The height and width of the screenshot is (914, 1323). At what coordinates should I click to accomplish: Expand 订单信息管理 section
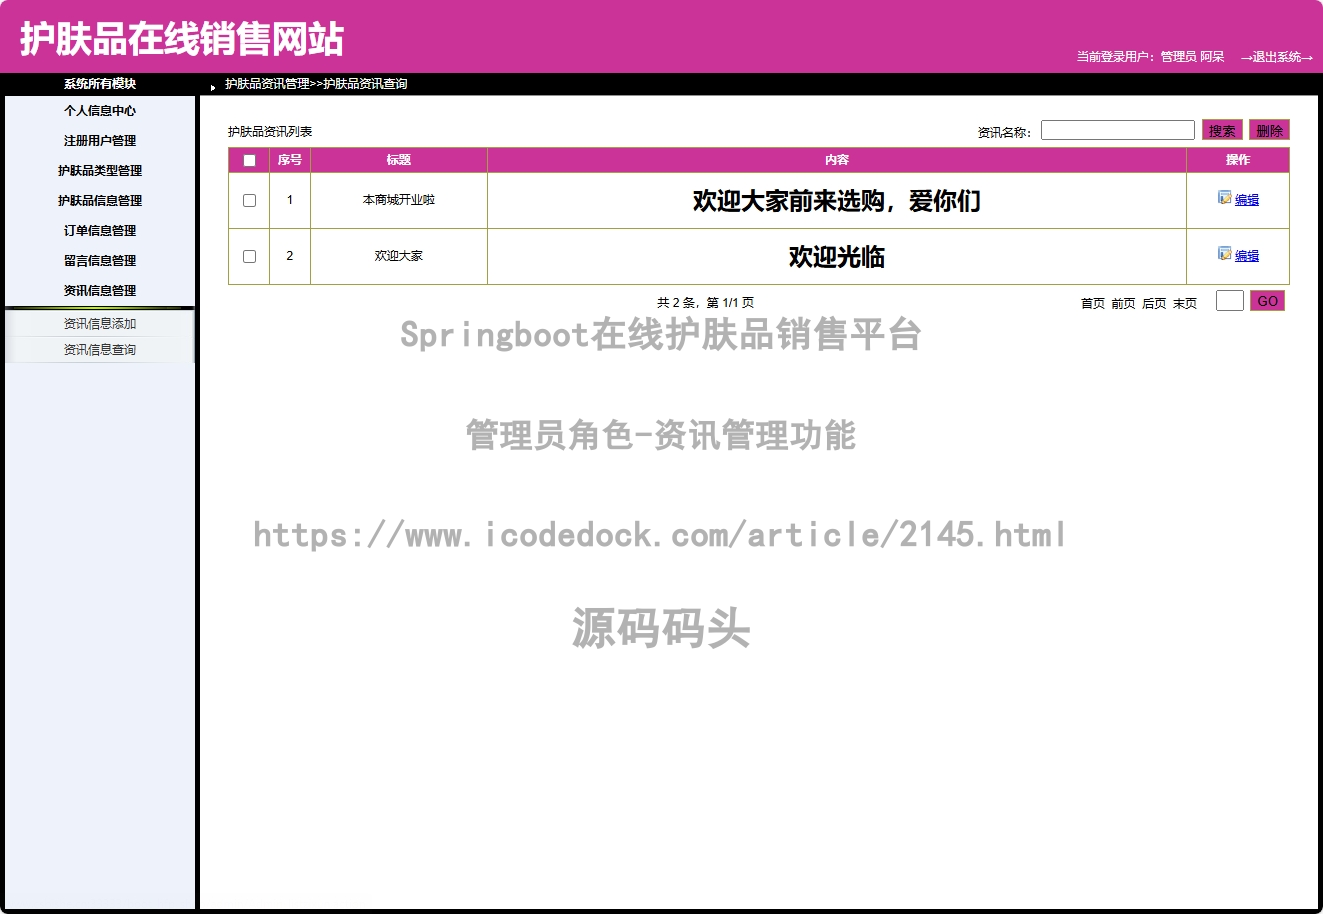tap(100, 231)
